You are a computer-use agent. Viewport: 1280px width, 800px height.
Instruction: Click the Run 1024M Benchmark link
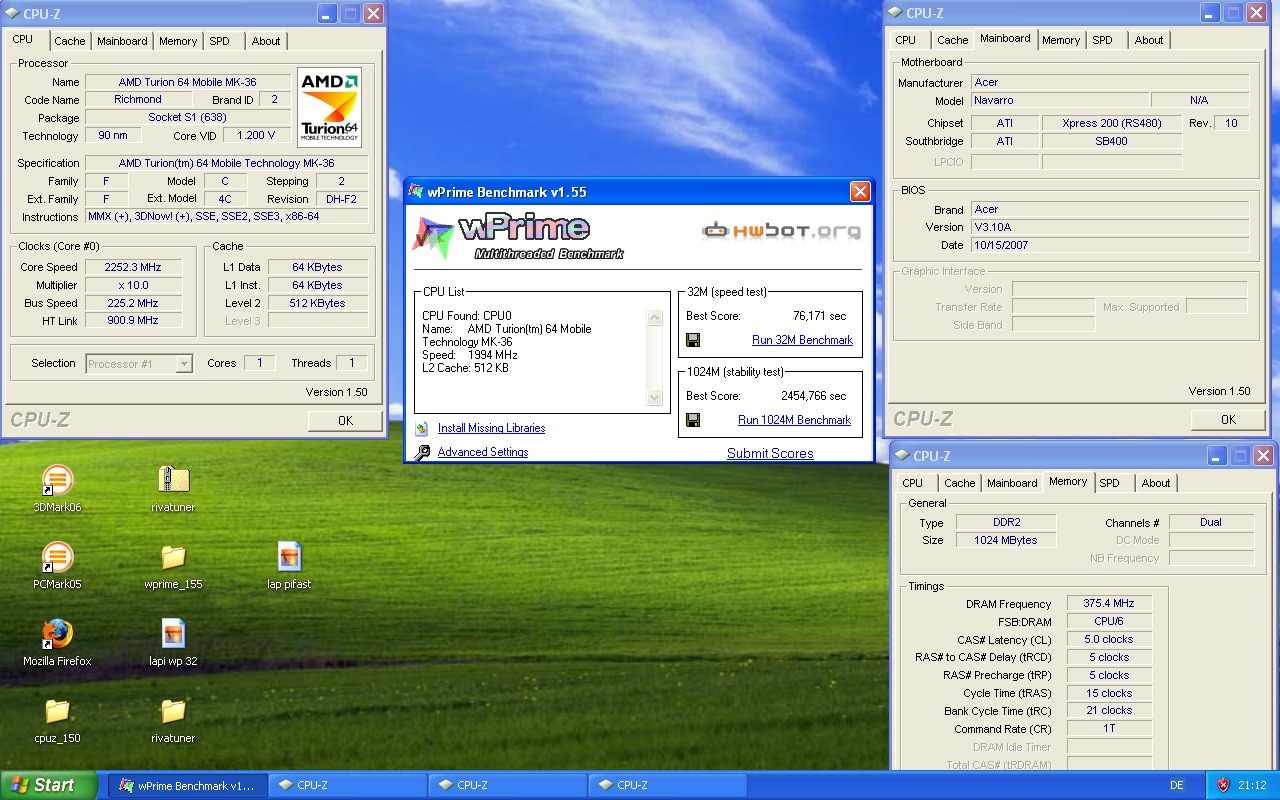794,420
